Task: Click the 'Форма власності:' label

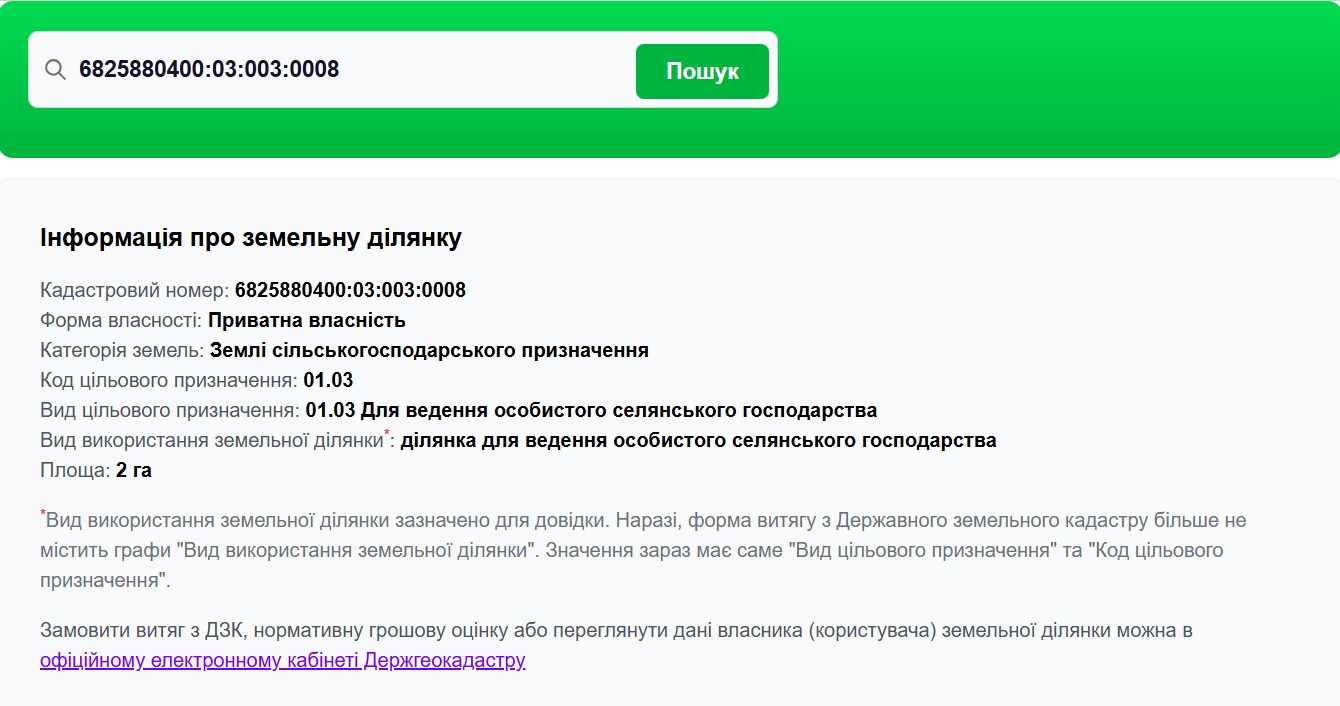Action: click(121, 321)
